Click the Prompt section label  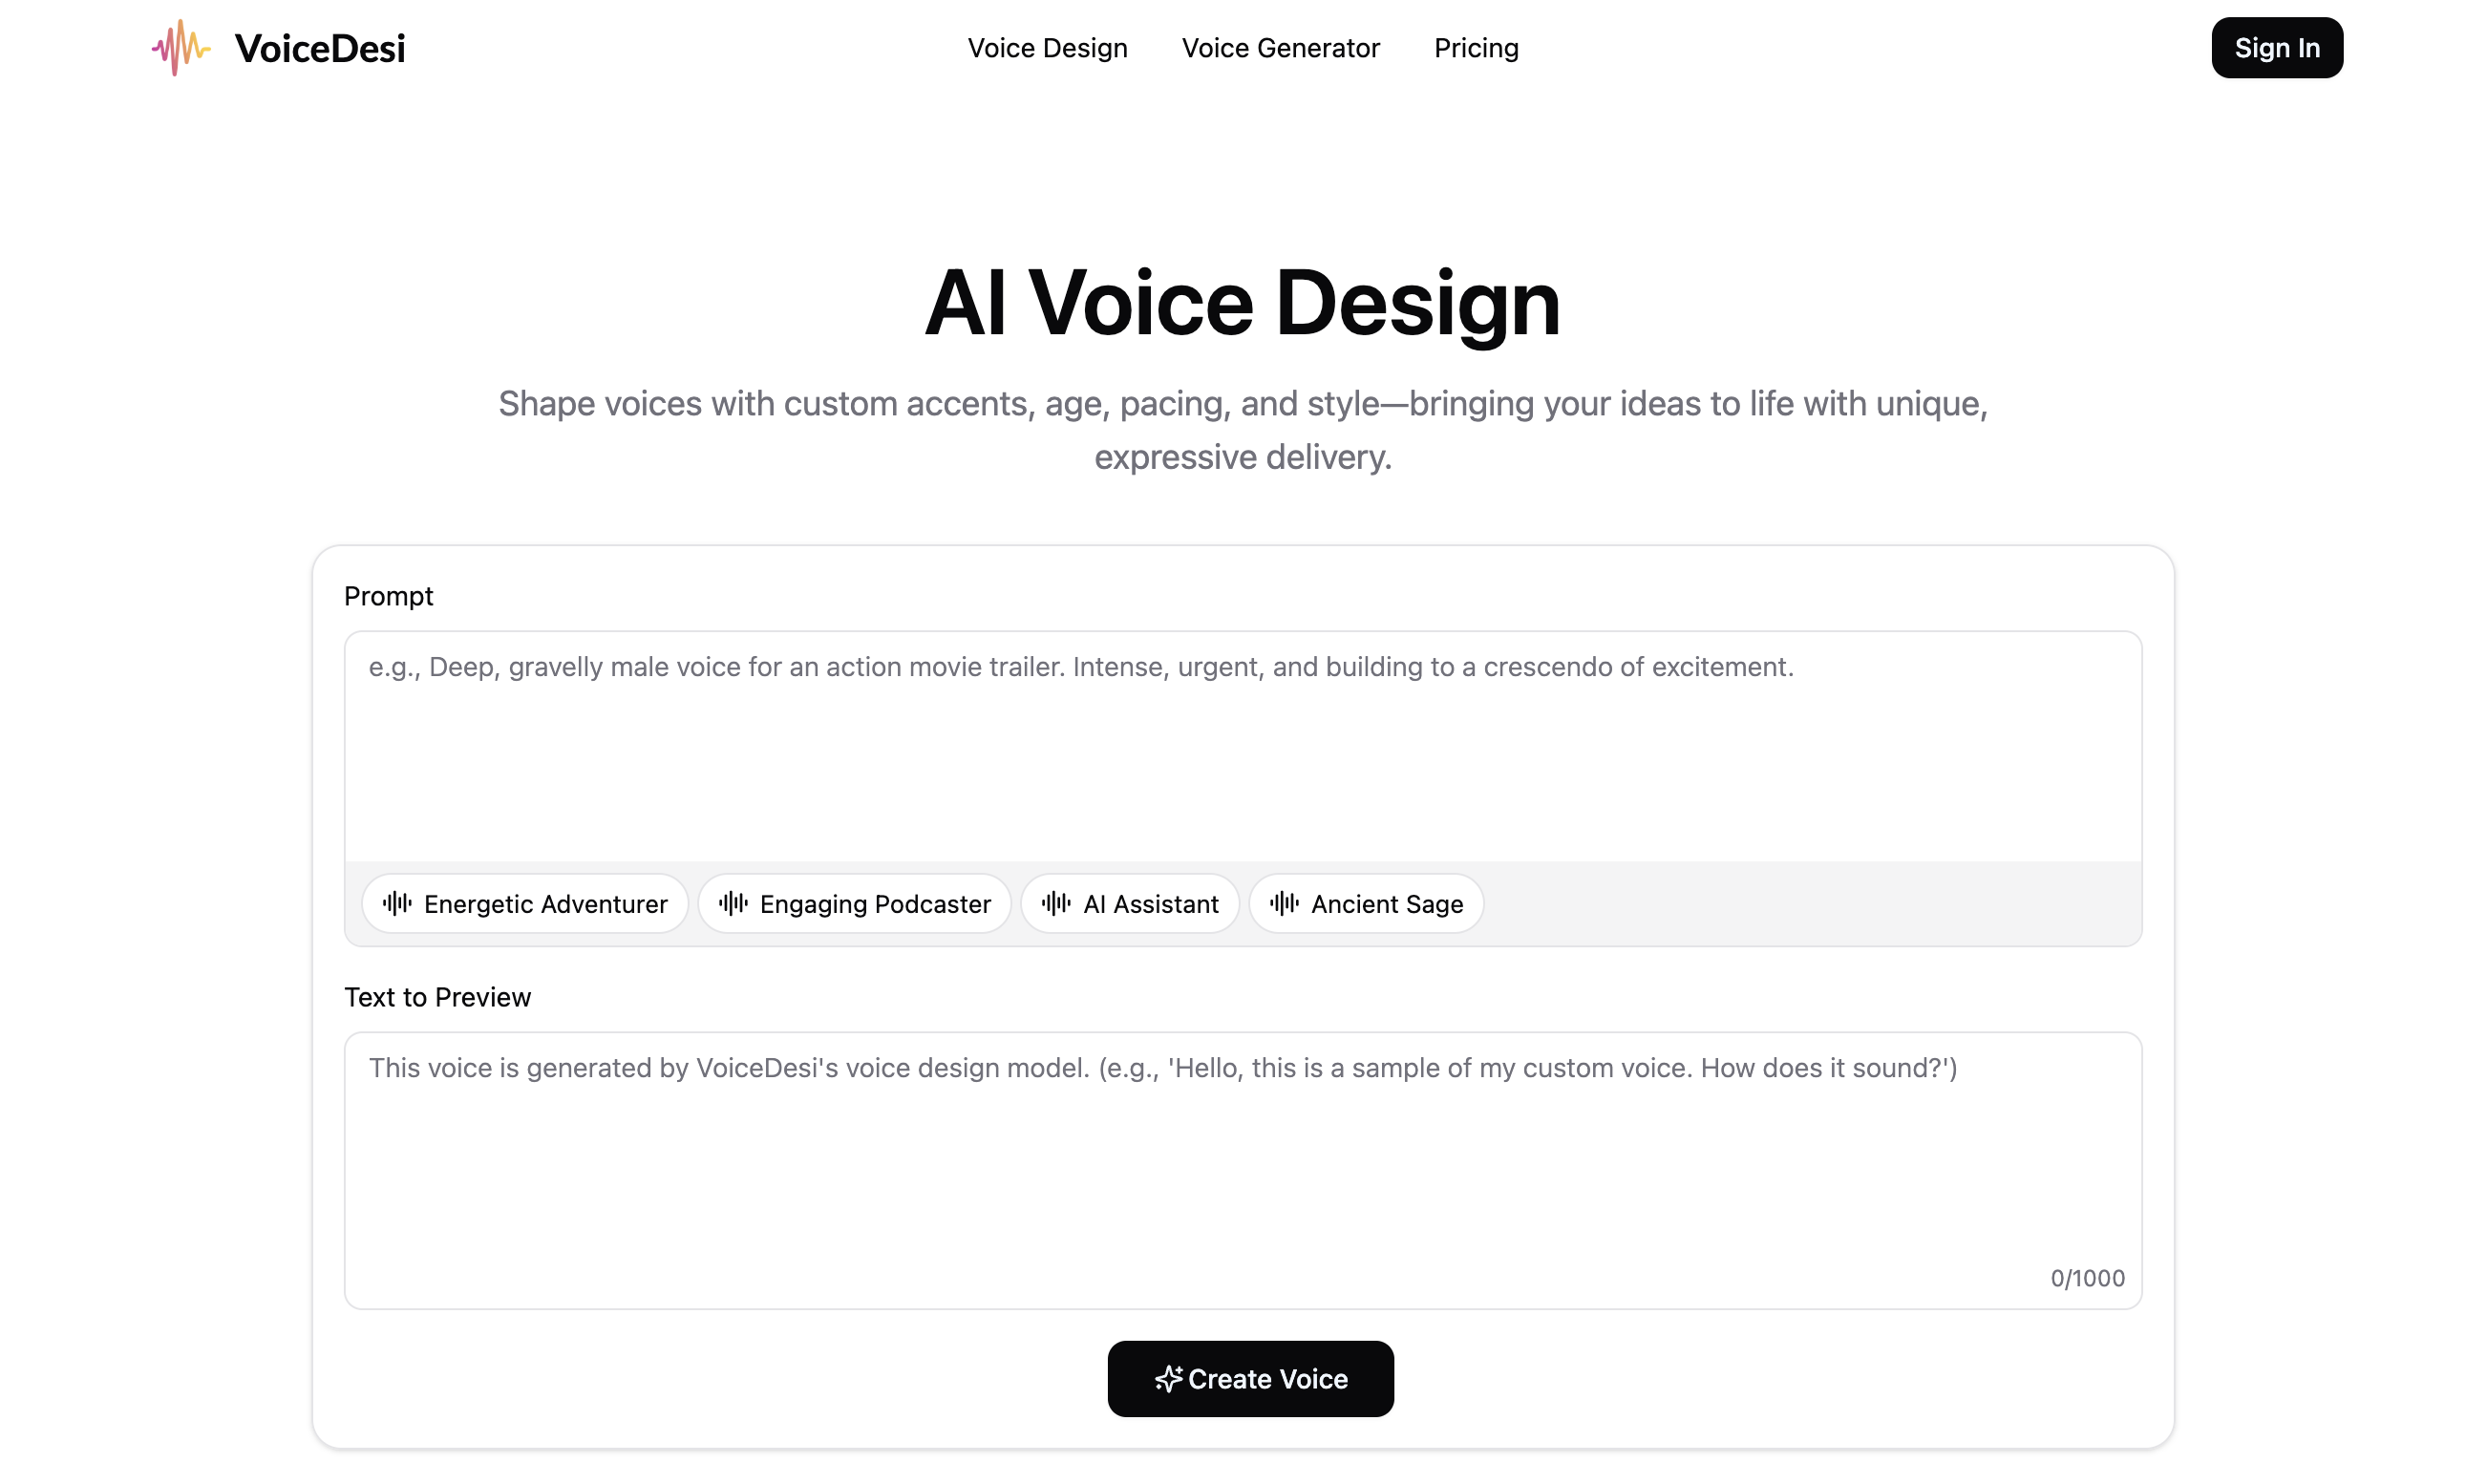pos(388,596)
